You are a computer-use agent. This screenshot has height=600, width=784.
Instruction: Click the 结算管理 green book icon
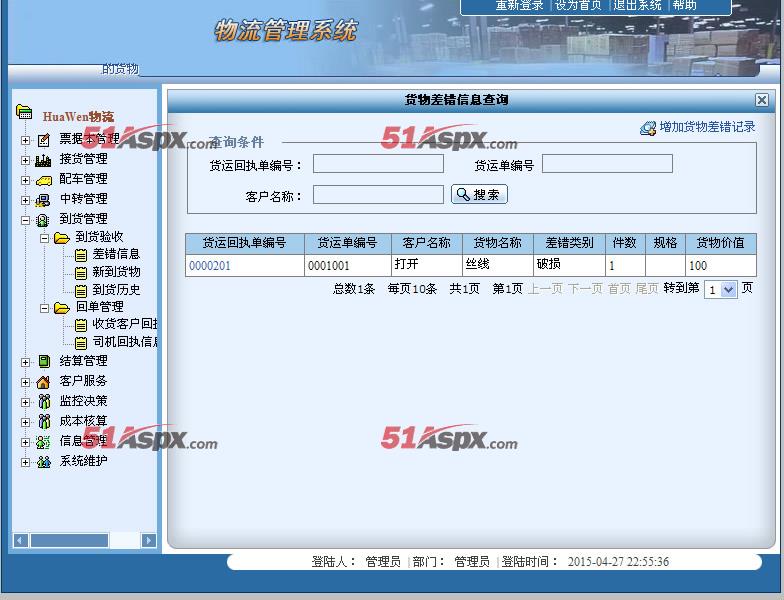tap(44, 362)
